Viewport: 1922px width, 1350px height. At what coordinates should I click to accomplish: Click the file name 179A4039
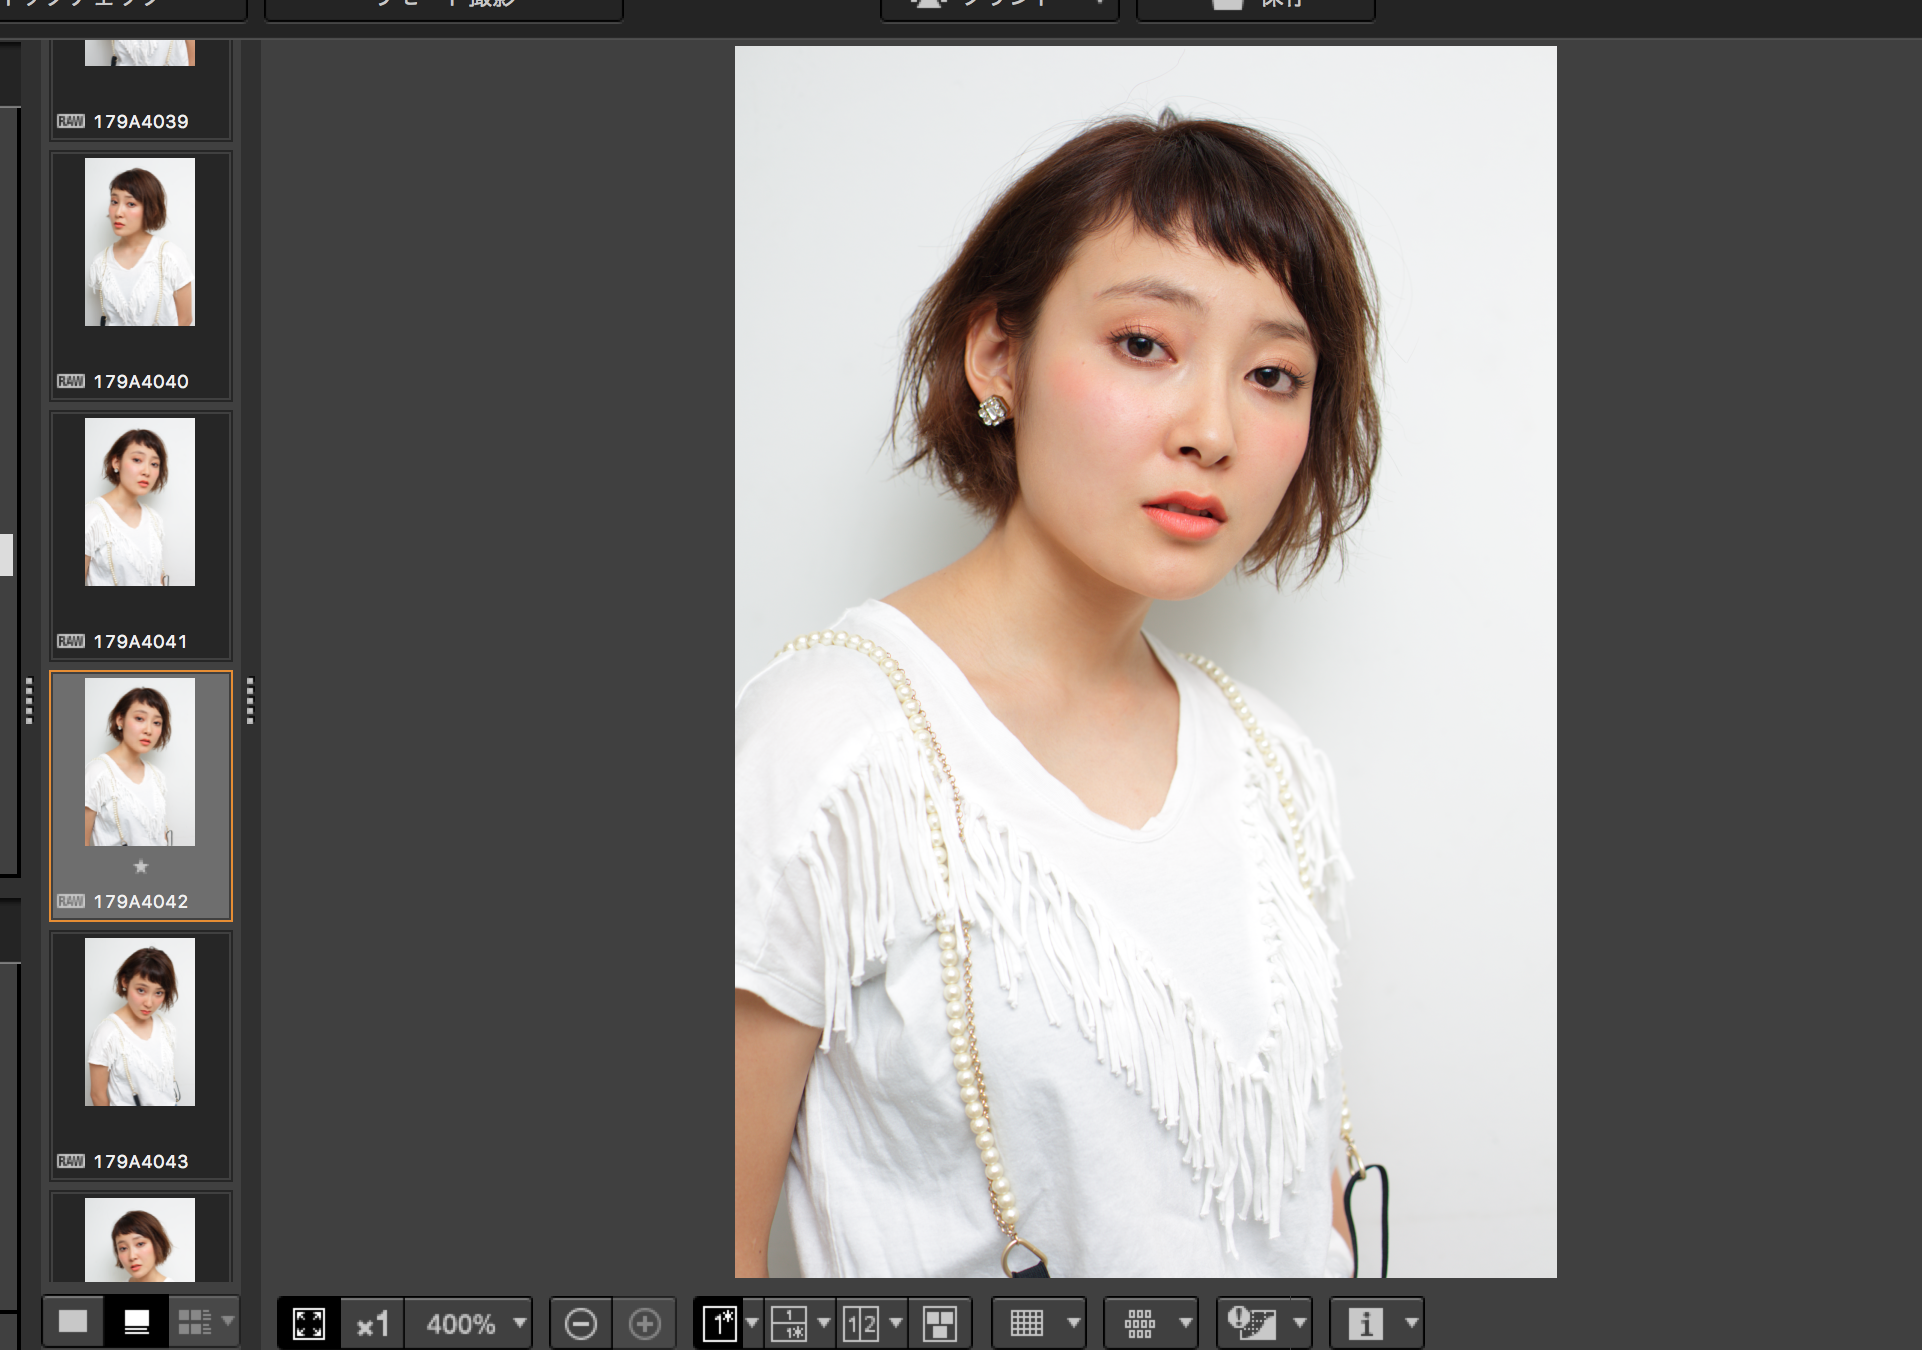pos(141,122)
